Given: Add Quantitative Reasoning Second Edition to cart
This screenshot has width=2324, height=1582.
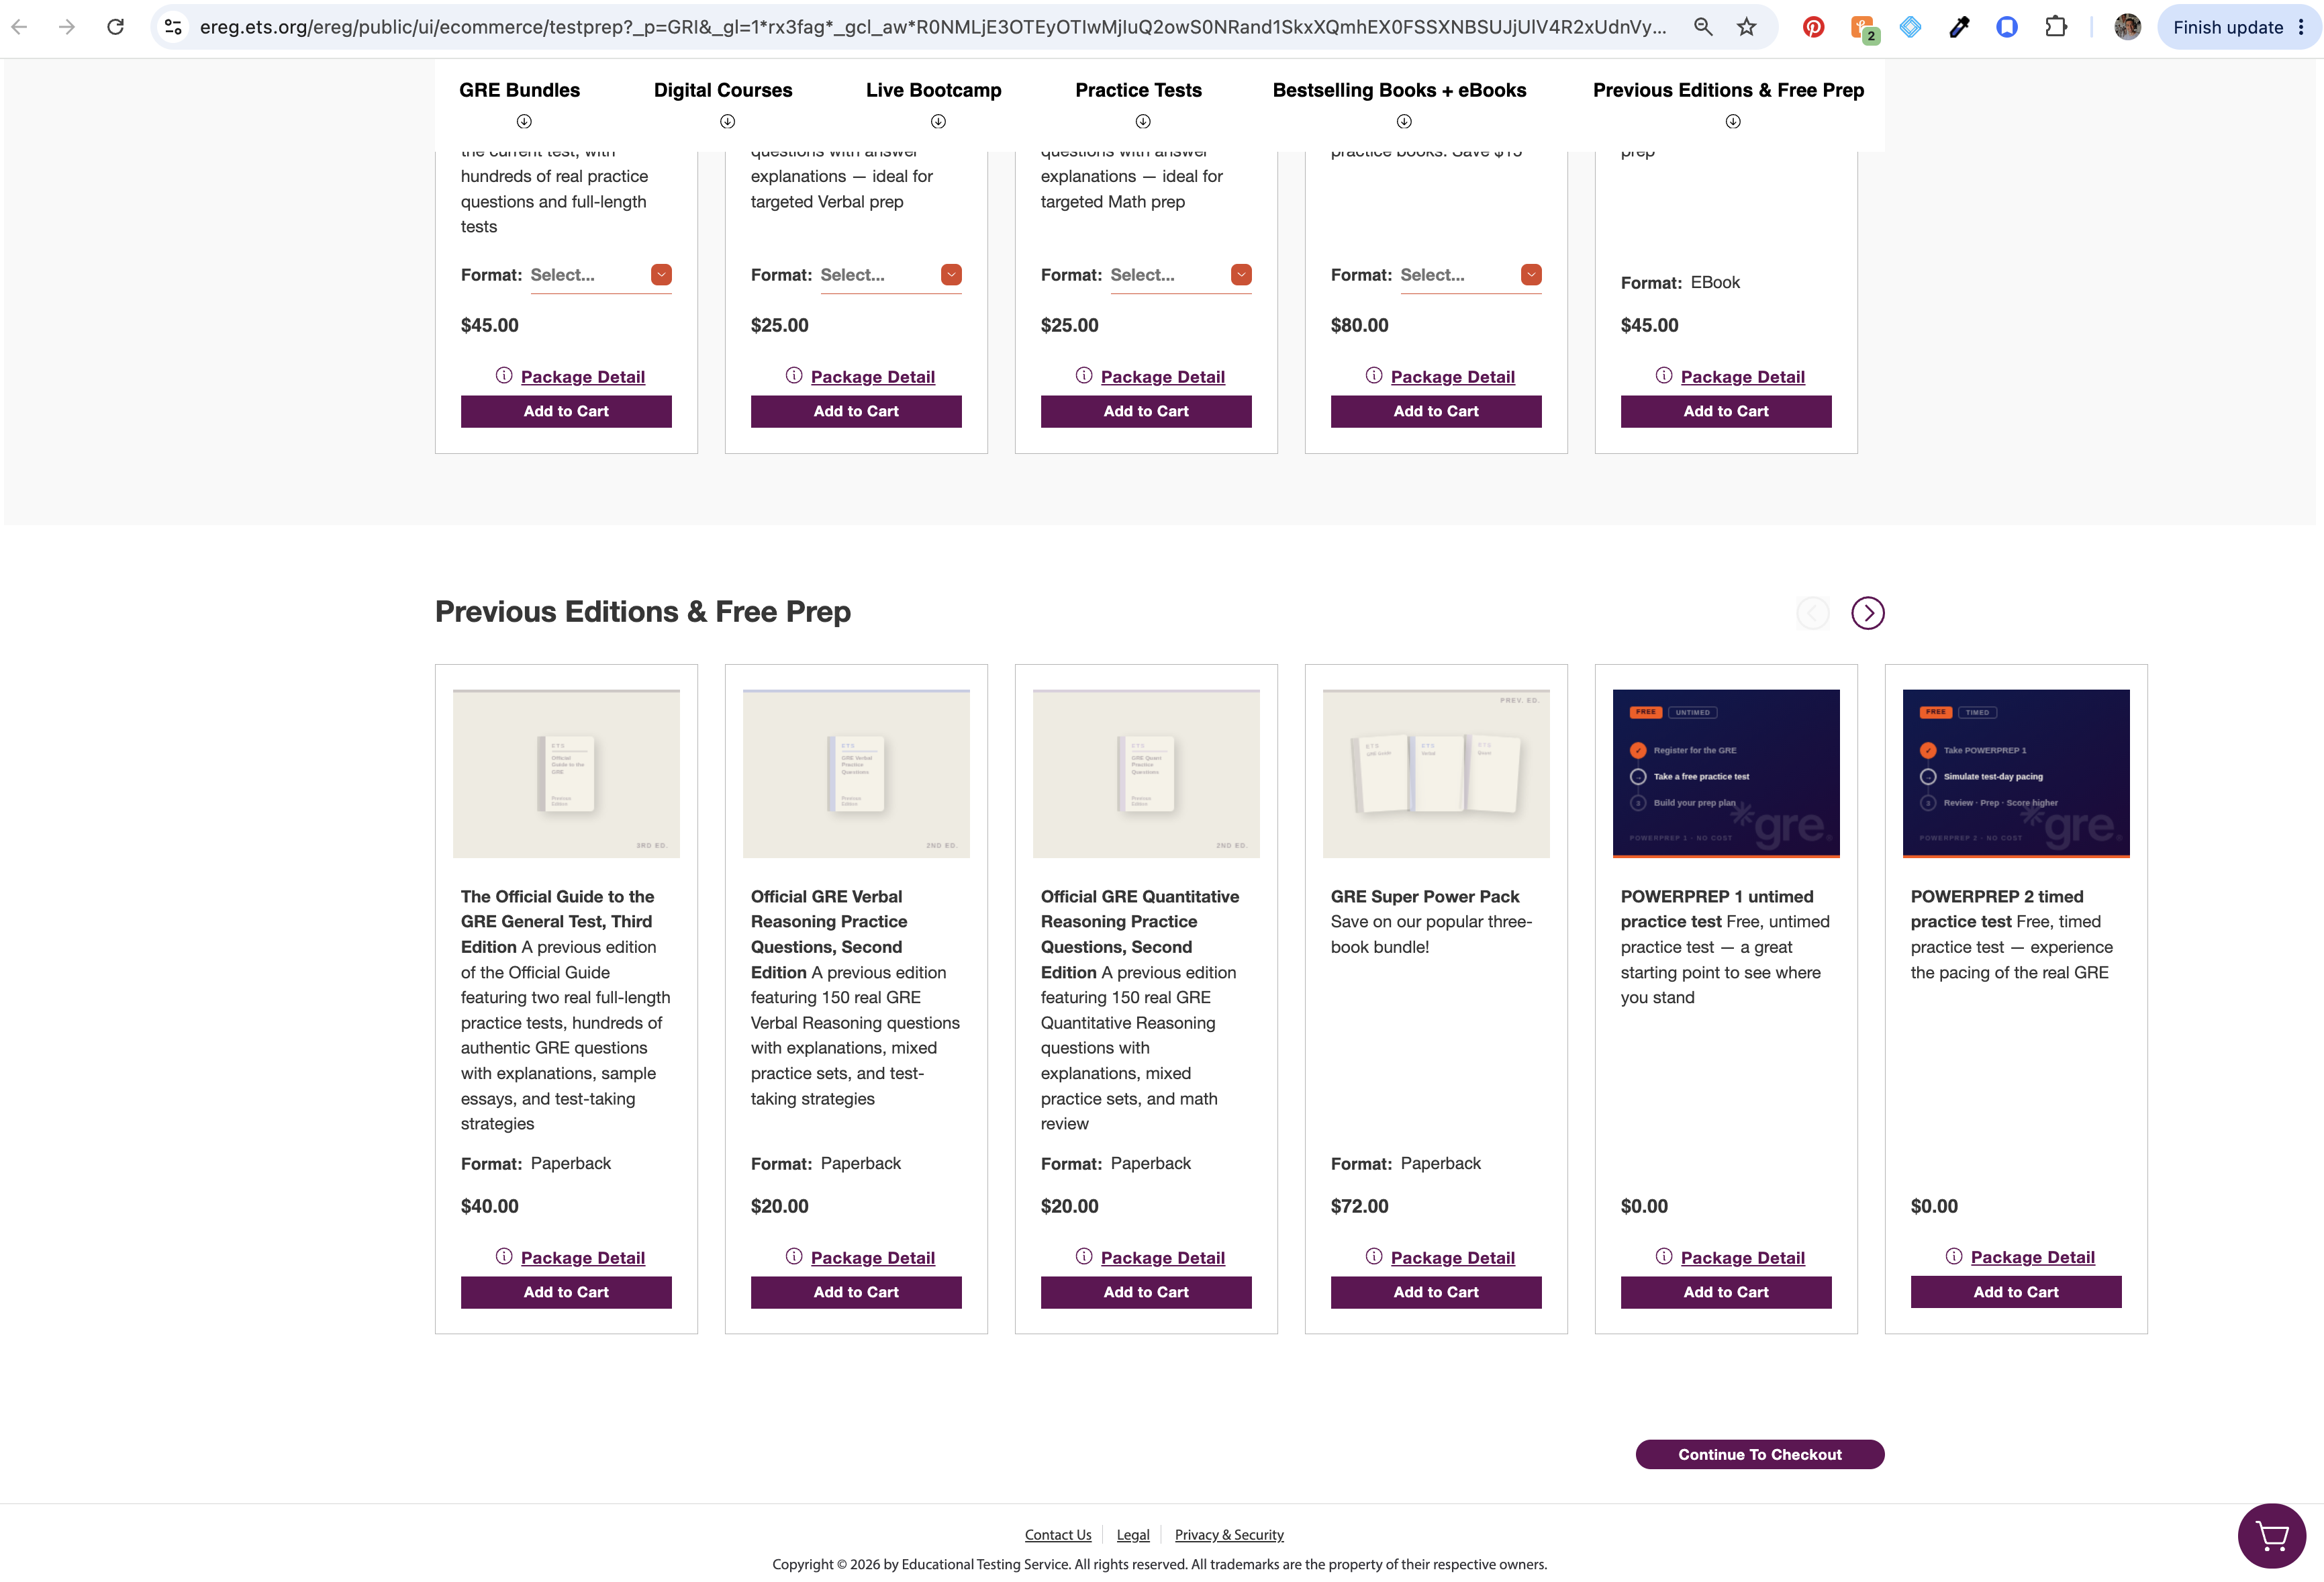Looking at the screenshot, I should click(1146, 1292).
